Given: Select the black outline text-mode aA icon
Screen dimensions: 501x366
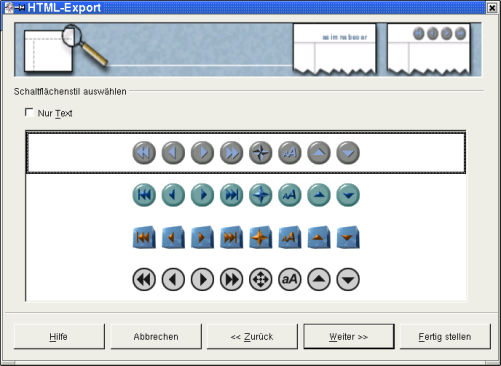Looking at the screenshot, I should click(x=290, y=279).
